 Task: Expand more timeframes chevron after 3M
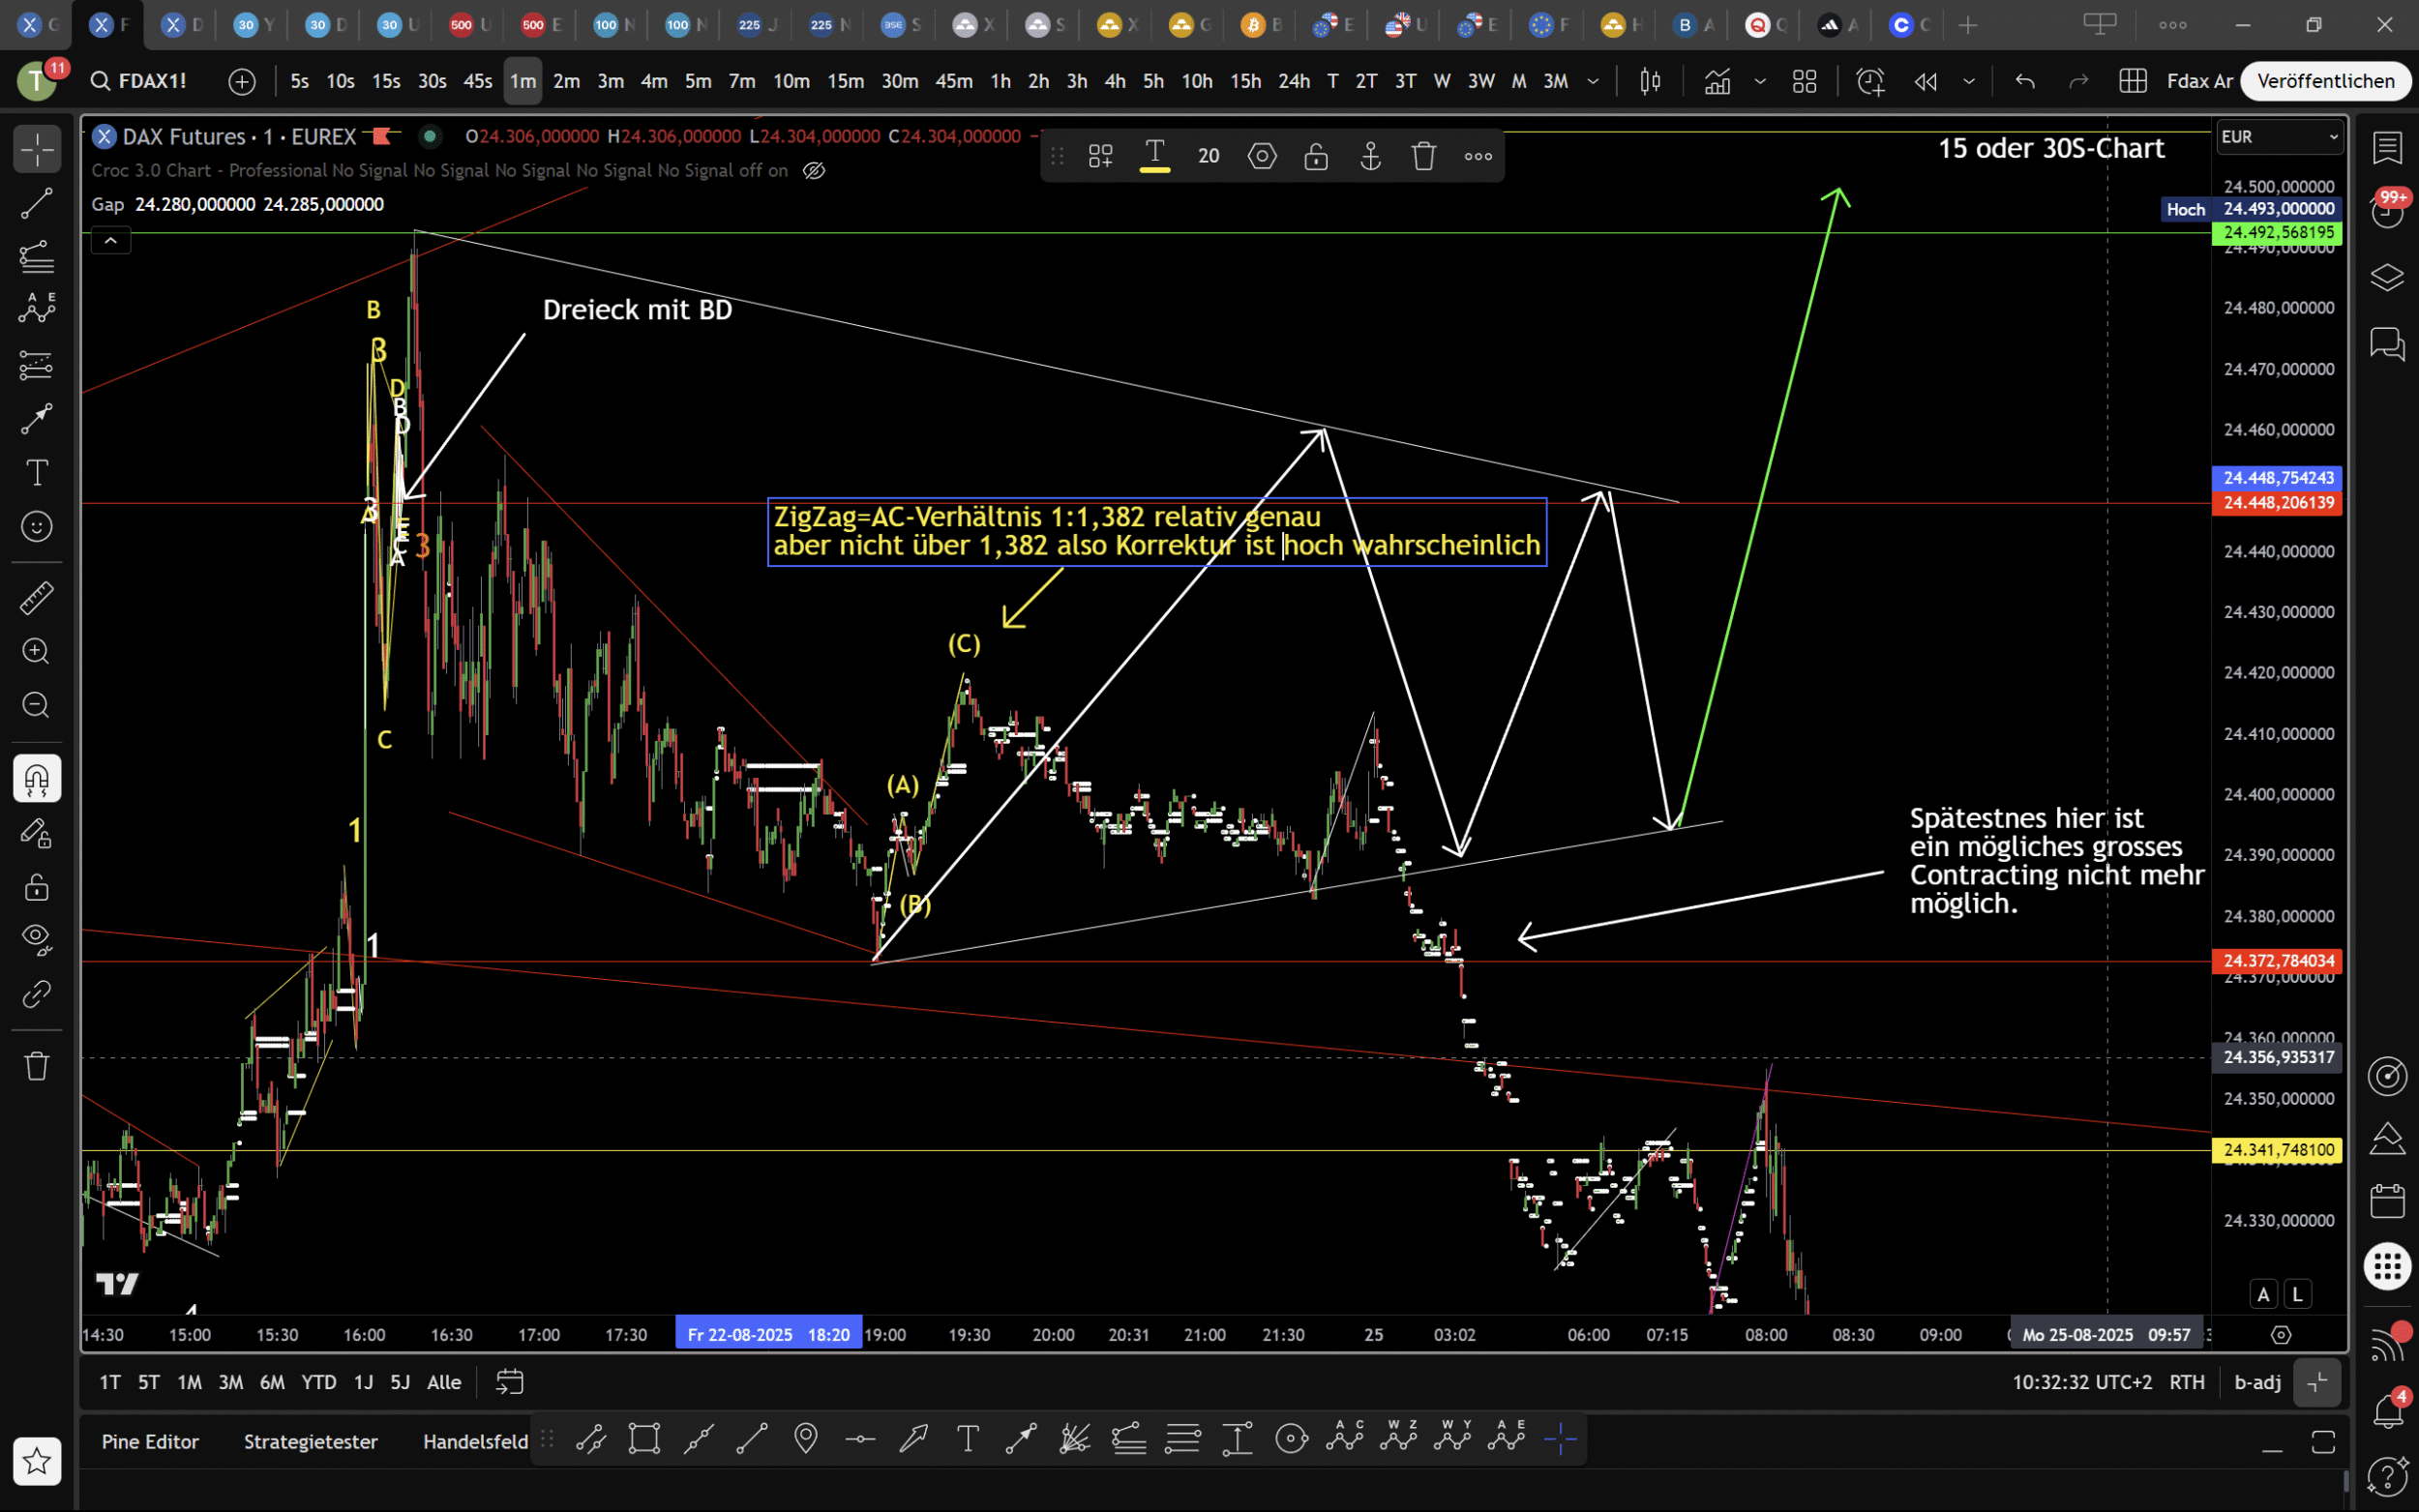(1593, 81)
